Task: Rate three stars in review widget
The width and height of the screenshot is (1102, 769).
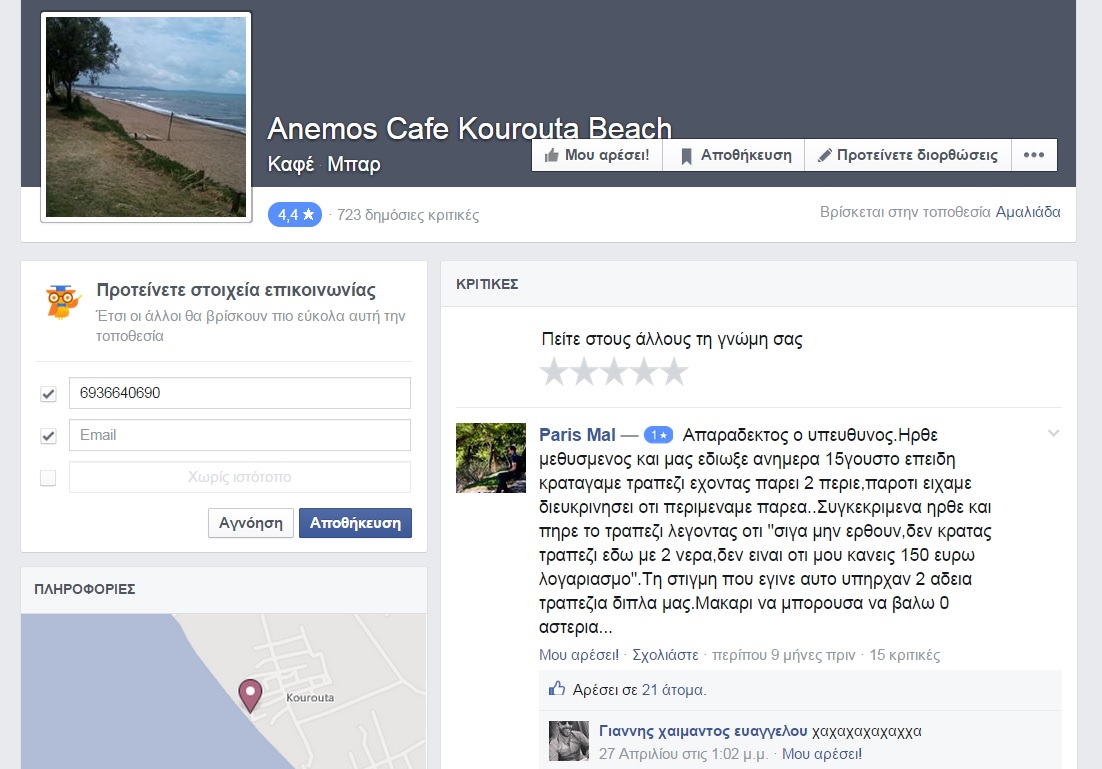Action: pos(614,372)
